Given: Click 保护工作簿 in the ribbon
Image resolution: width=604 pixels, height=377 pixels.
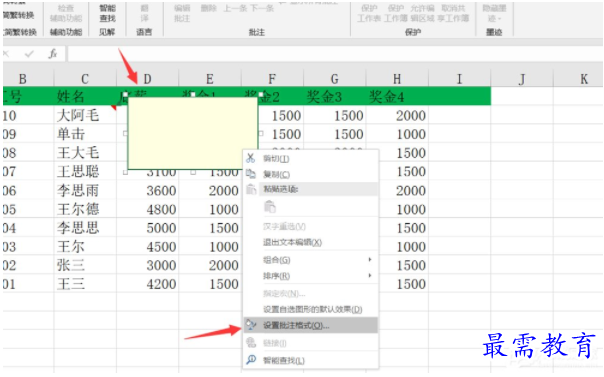Looking at the screenshot, I should (x=396, y=13).
